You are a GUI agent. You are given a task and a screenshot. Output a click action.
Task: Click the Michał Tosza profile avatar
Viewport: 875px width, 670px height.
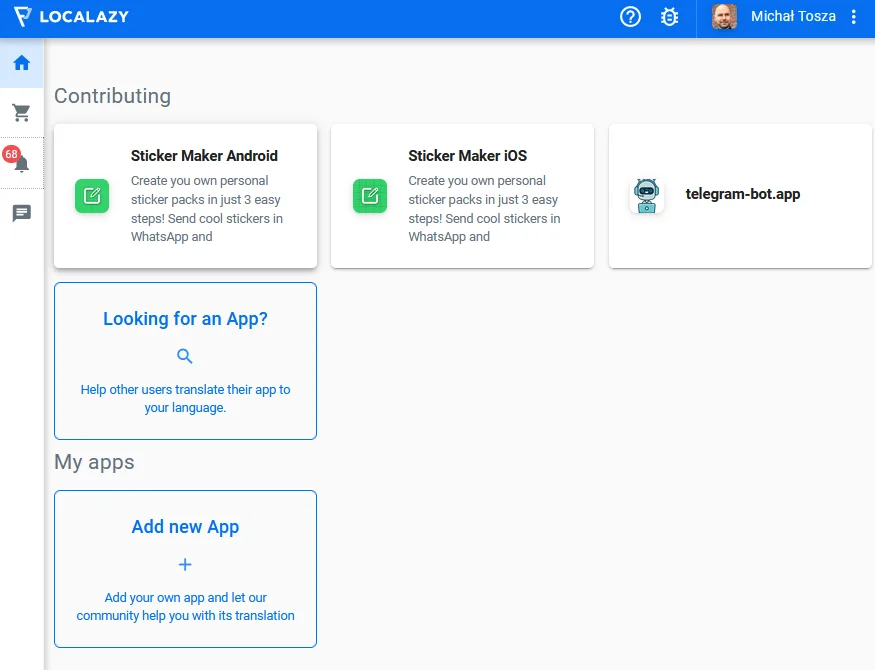[x=723, y=16]
